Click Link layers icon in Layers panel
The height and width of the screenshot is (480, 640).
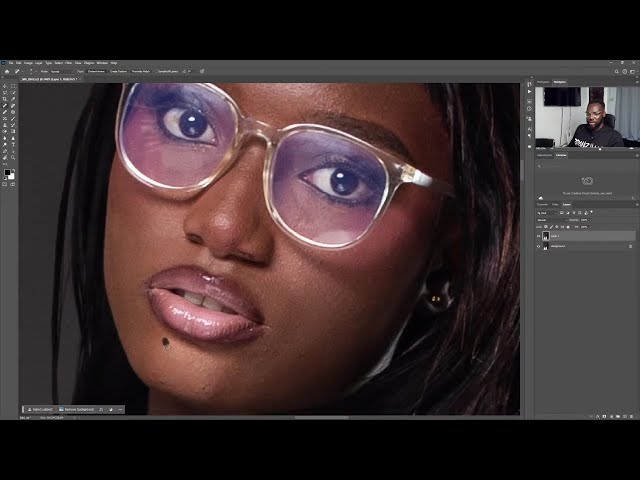pyautogui.click(x=591, y=416)
